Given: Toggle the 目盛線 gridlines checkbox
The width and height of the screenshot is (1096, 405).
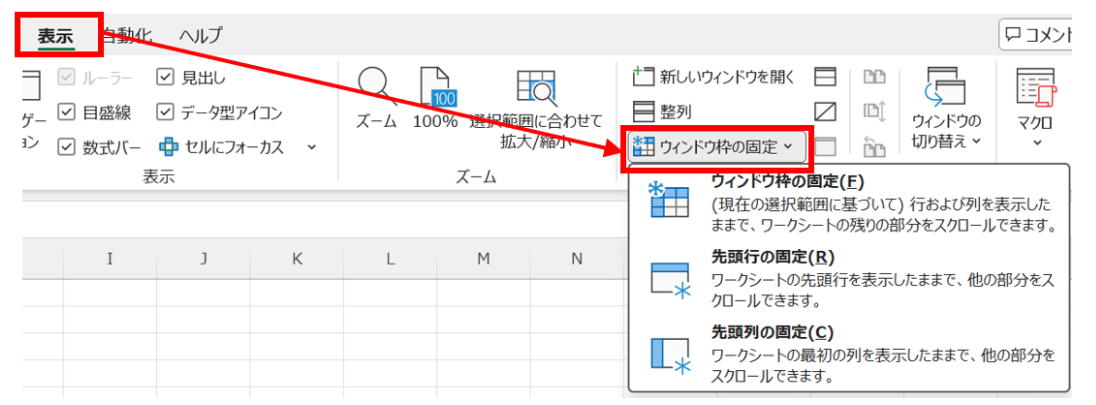Looking at the screenshot, I should click(67, 113).
